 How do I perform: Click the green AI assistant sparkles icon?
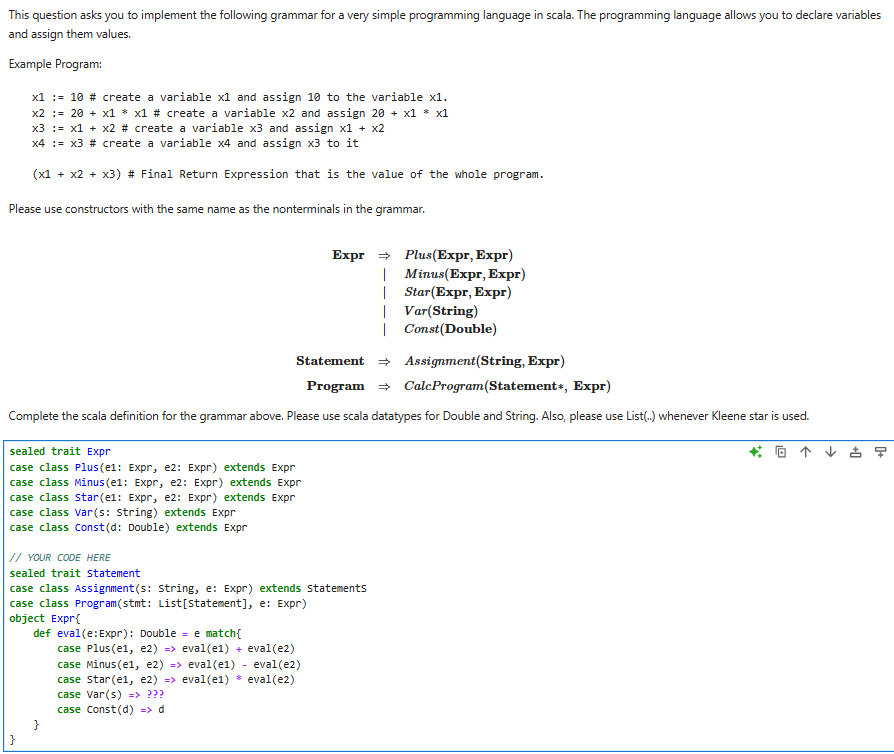coord(755,453)
